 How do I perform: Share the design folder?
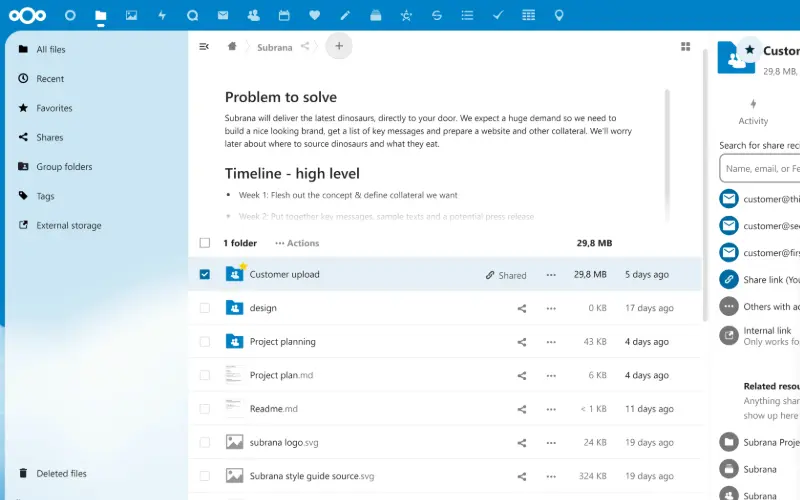tap(522, 308)
